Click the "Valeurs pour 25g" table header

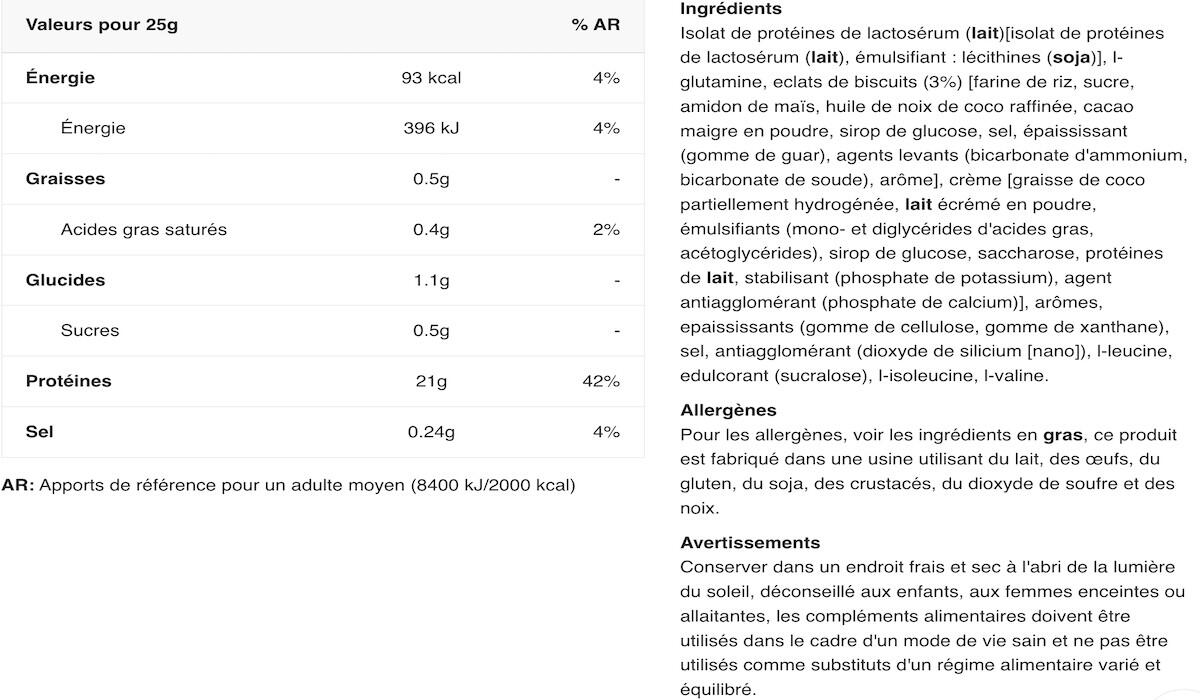[101, 25]
